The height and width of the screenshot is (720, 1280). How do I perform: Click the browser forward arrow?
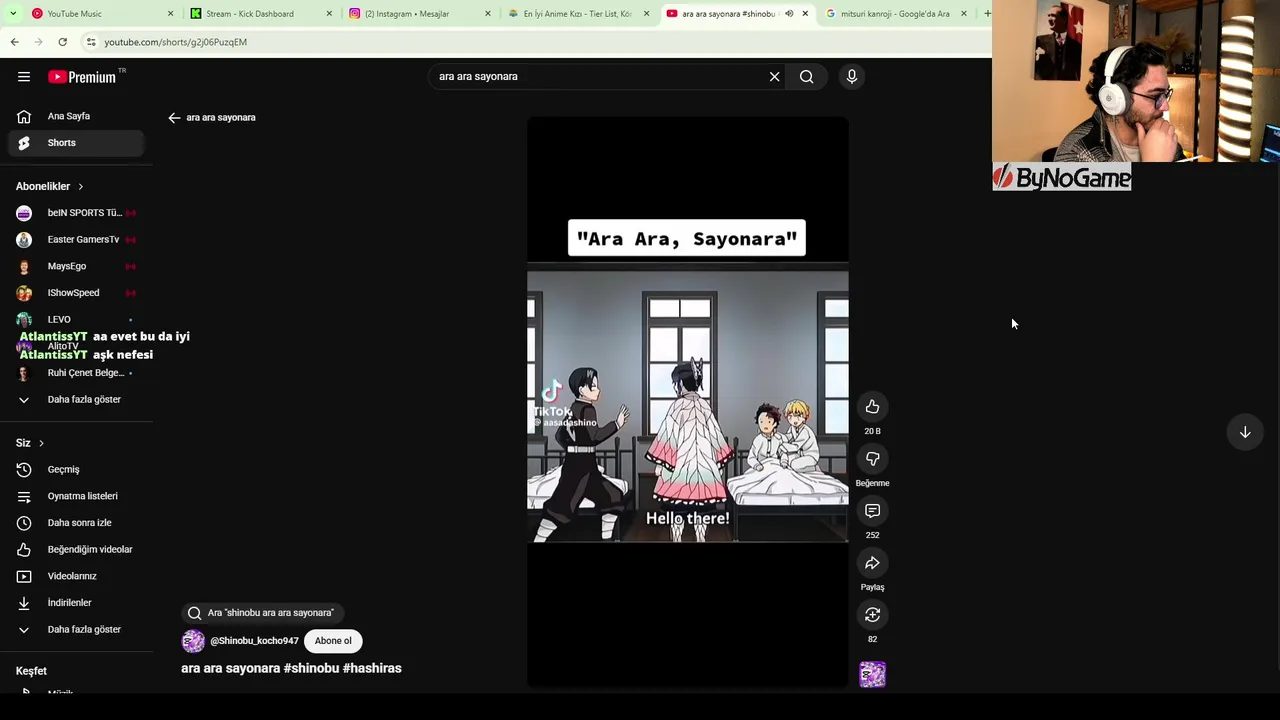[x=38, y=42]
